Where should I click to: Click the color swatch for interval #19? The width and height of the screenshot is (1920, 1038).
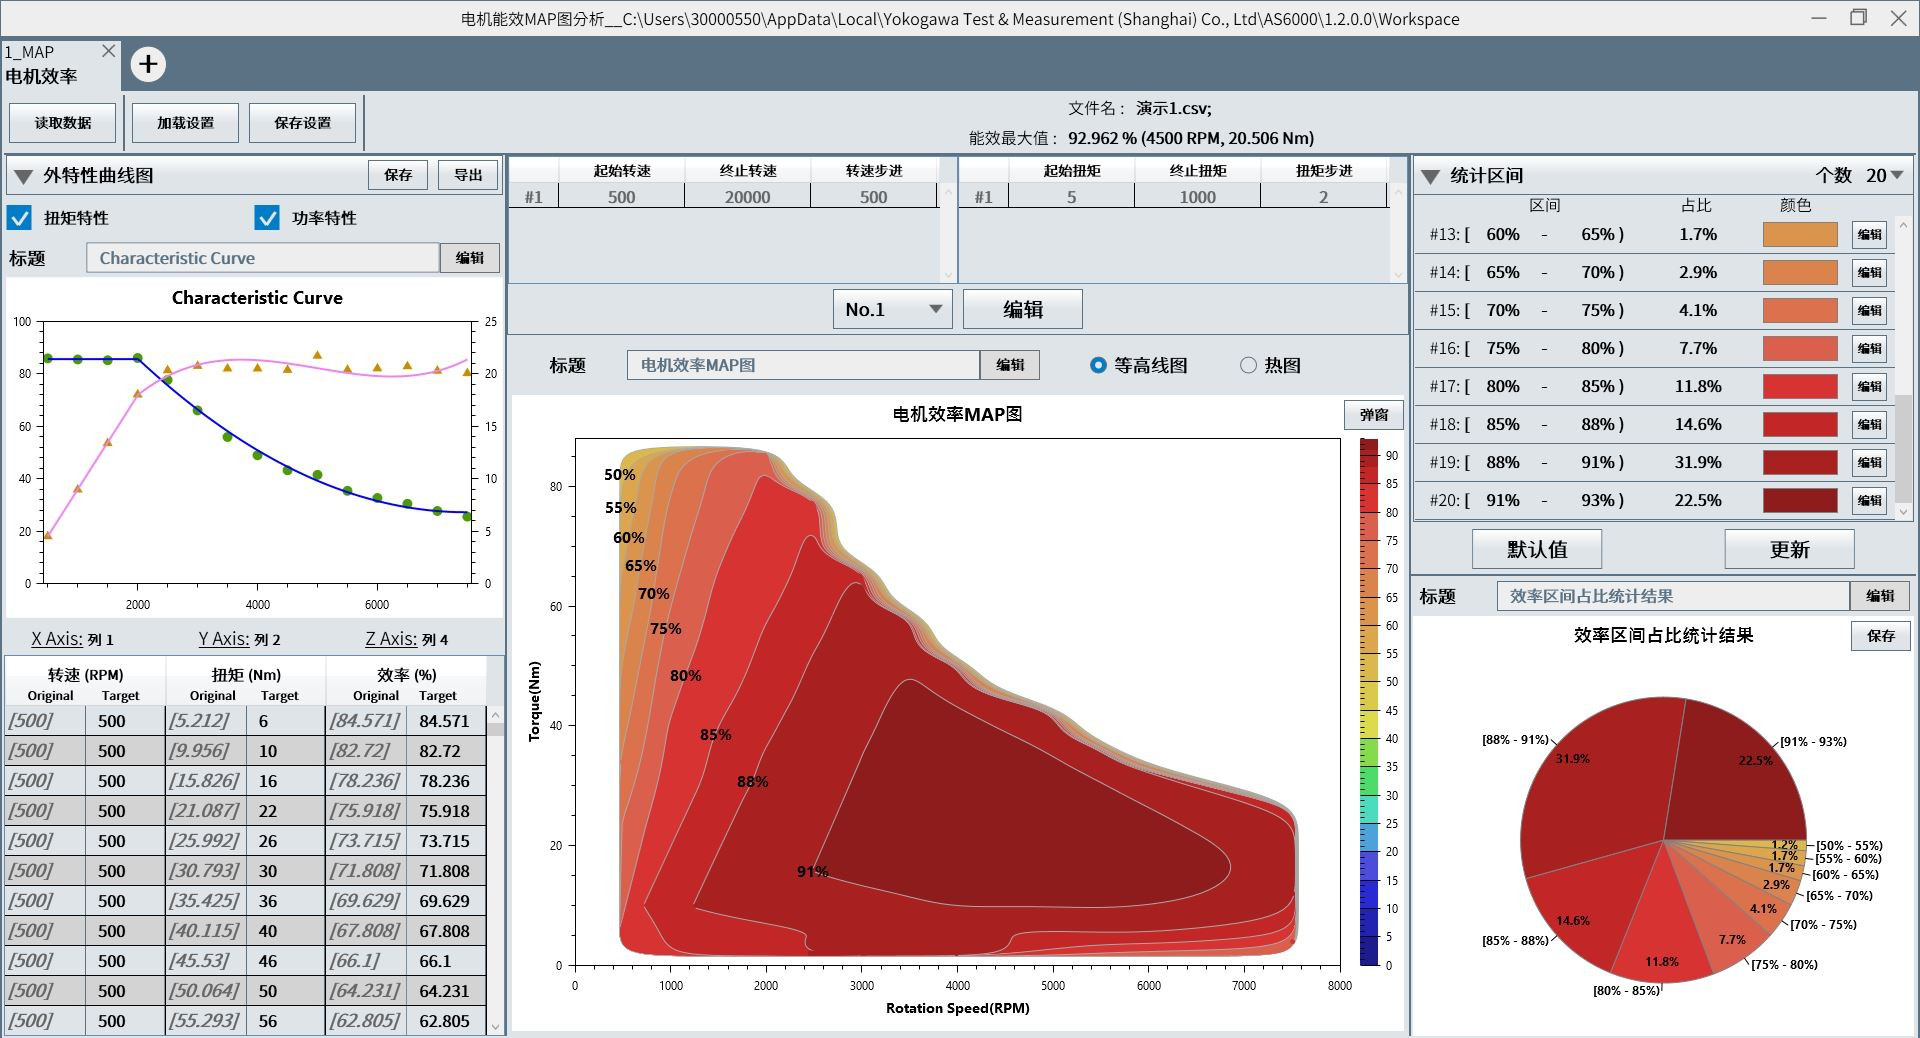point(1800,463)
